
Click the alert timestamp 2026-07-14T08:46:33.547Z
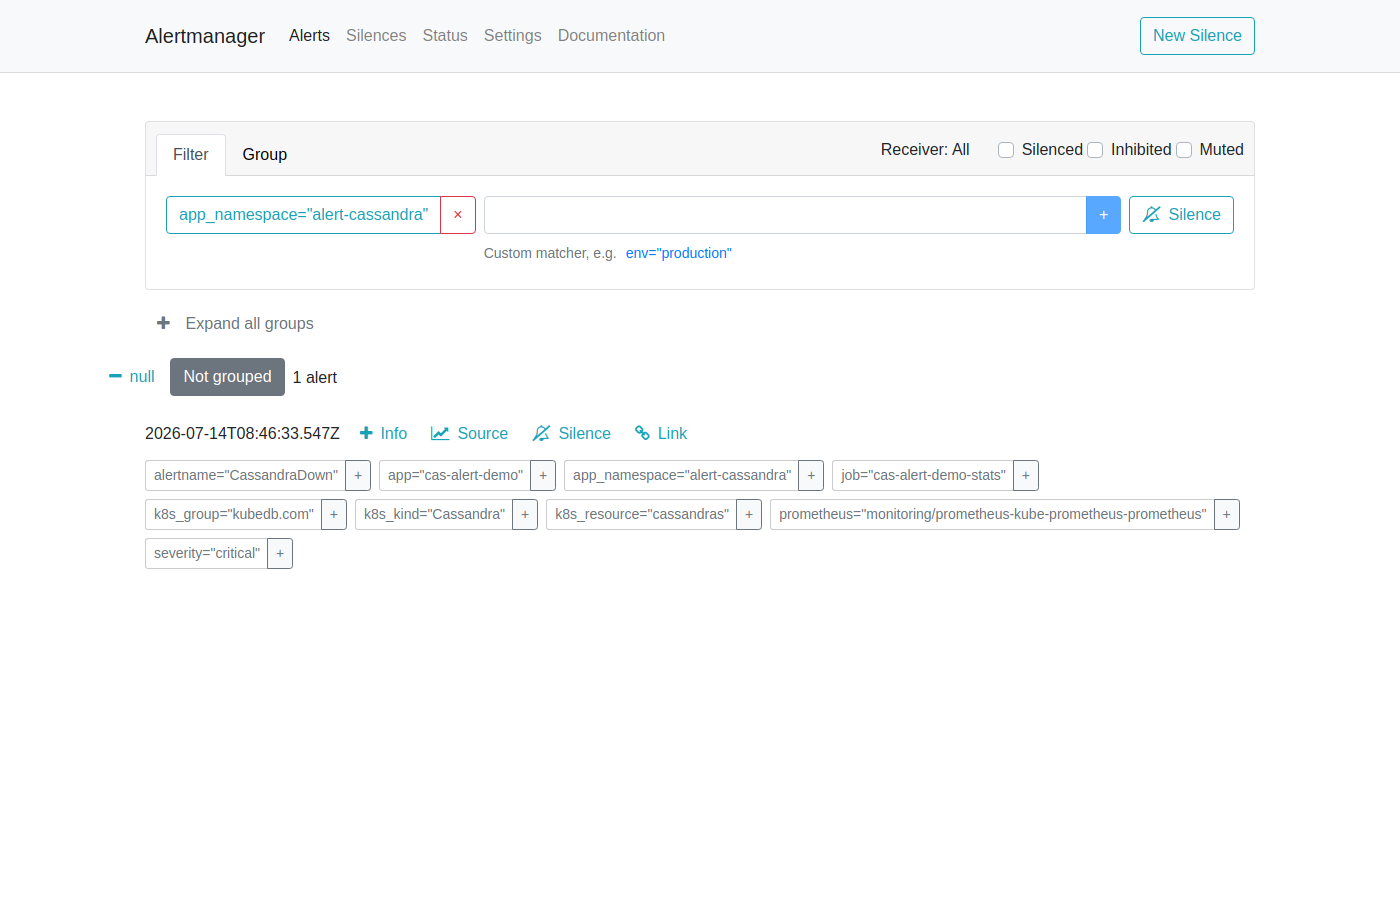pyautogui.click(x=242, y=433)
